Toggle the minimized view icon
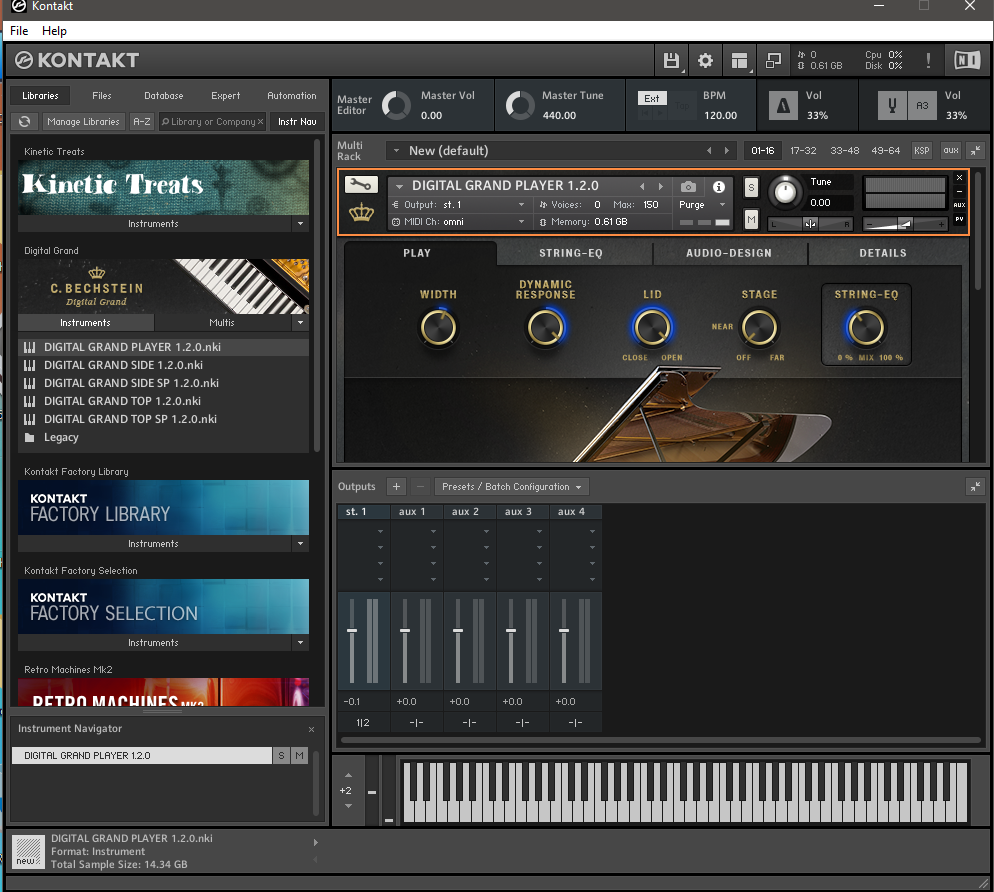The image size is (994, 892). (773, 61)
